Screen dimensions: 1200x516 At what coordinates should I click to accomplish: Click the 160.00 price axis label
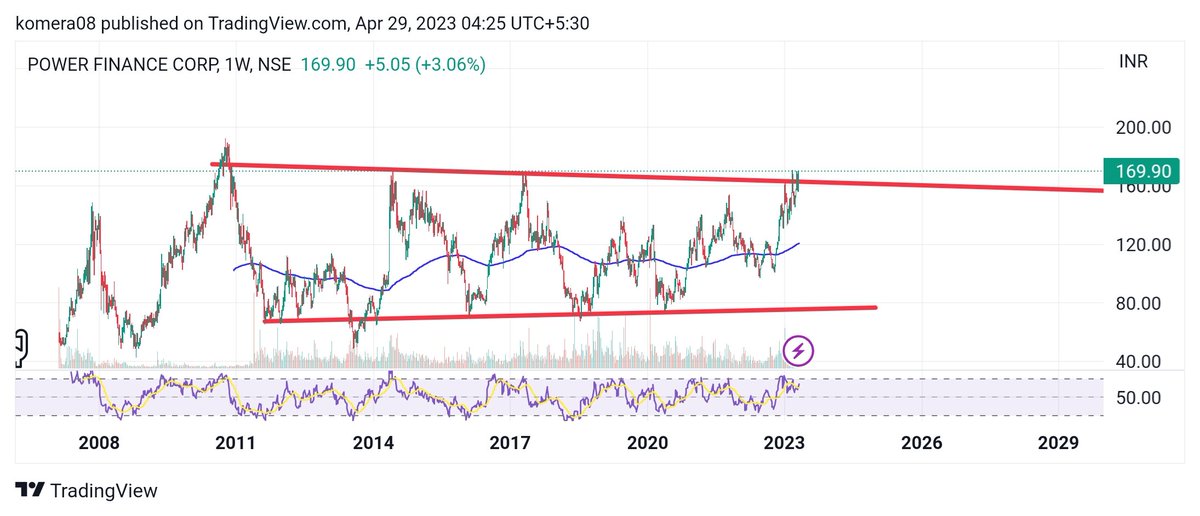1144,188
